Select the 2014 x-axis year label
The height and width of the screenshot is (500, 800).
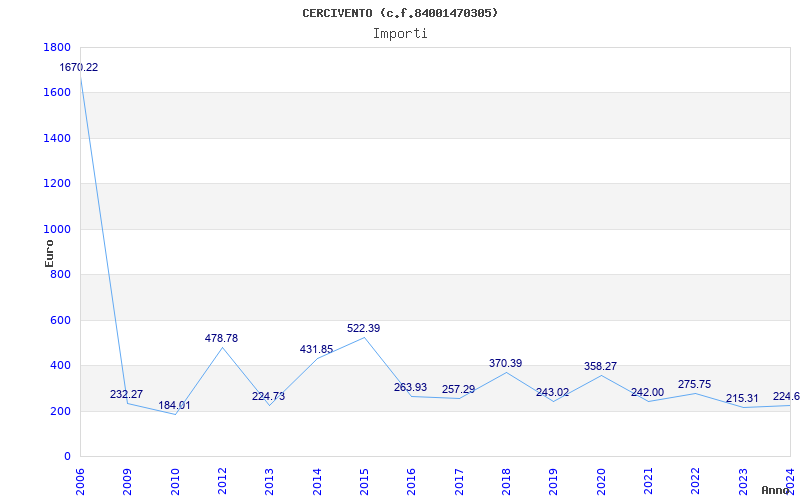tap(317, 481)
